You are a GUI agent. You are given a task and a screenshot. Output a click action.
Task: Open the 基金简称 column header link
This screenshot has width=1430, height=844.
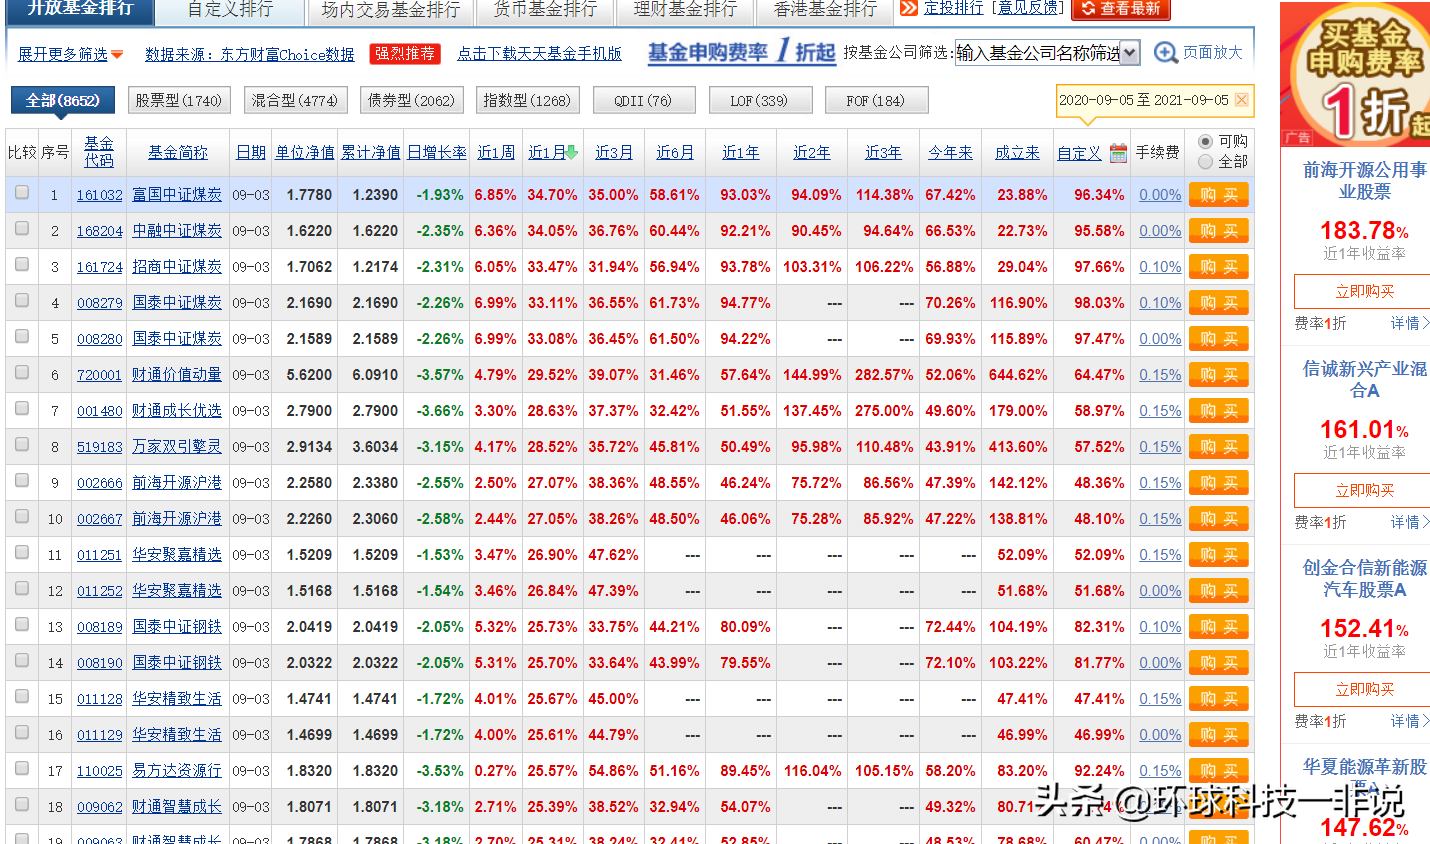point(178,152)
